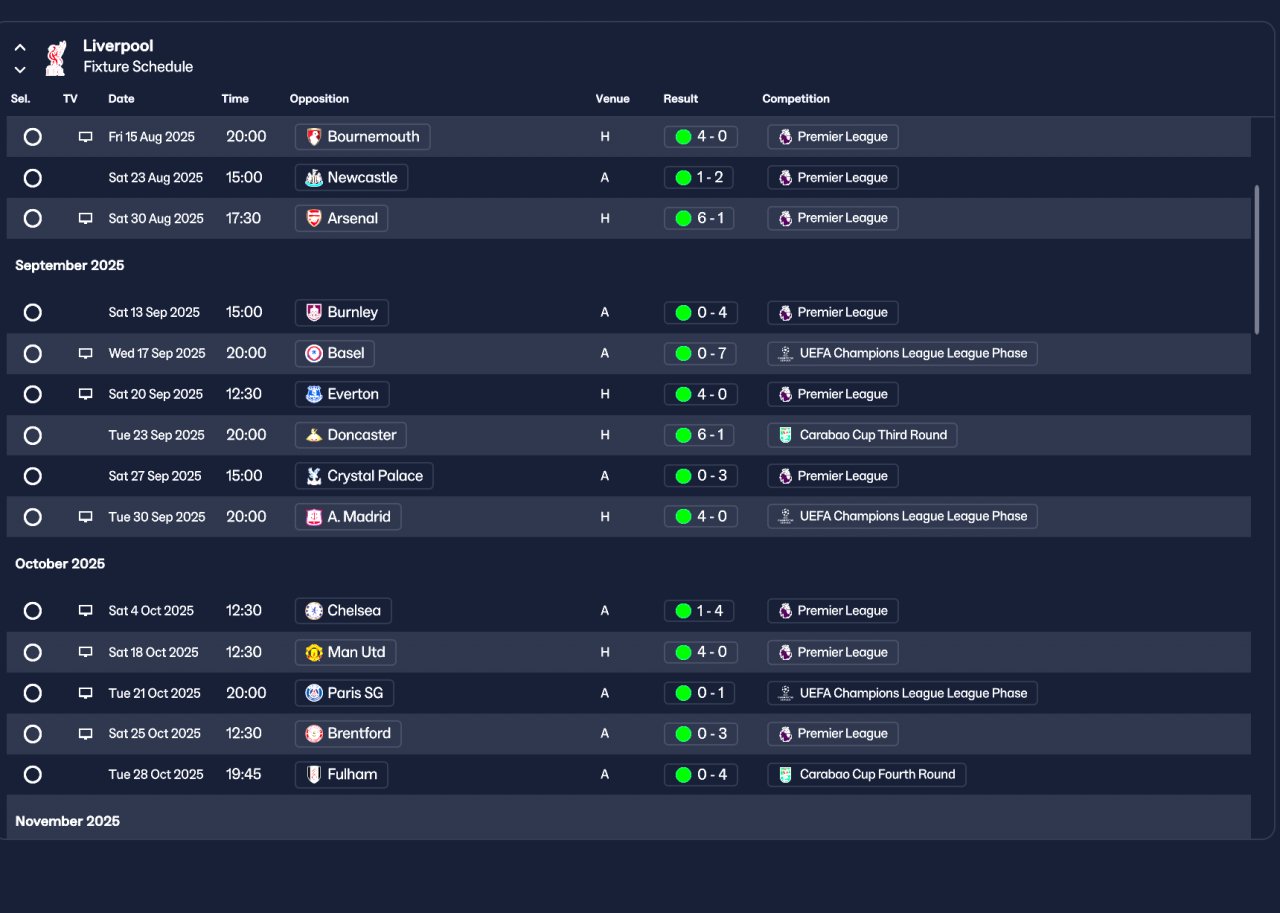Click the TV icon on the Paris SG row
The width and height of the screenshot is (1280, 913).
(86, 693)
